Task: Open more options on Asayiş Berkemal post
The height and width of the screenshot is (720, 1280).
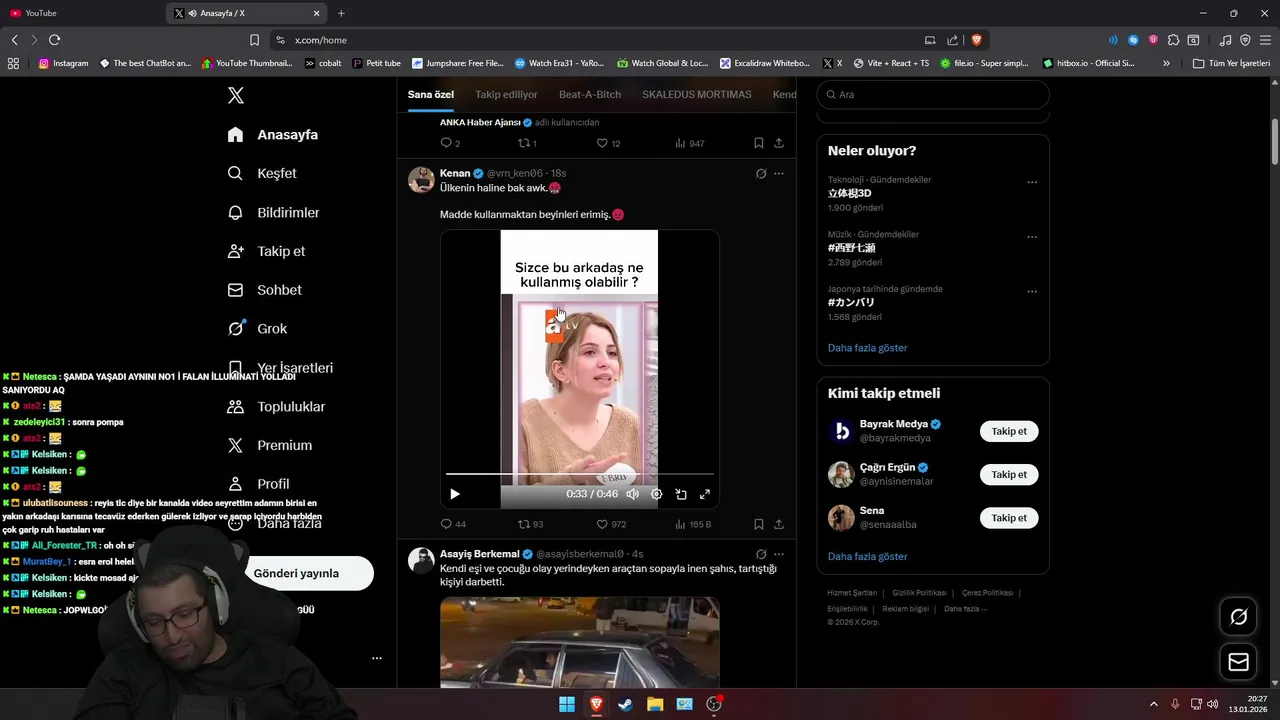Action: pyautogui.click(x=779, y=554)
